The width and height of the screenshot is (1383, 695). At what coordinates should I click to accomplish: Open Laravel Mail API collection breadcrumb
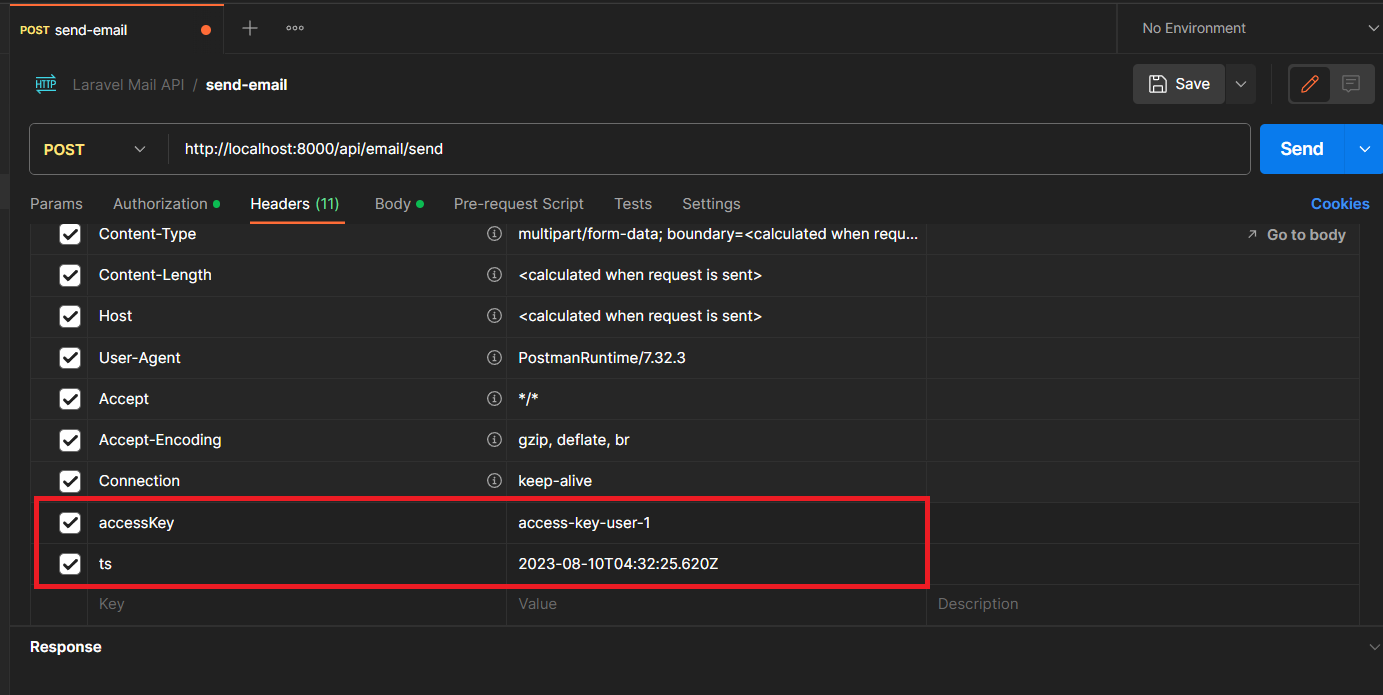point(128,85)
